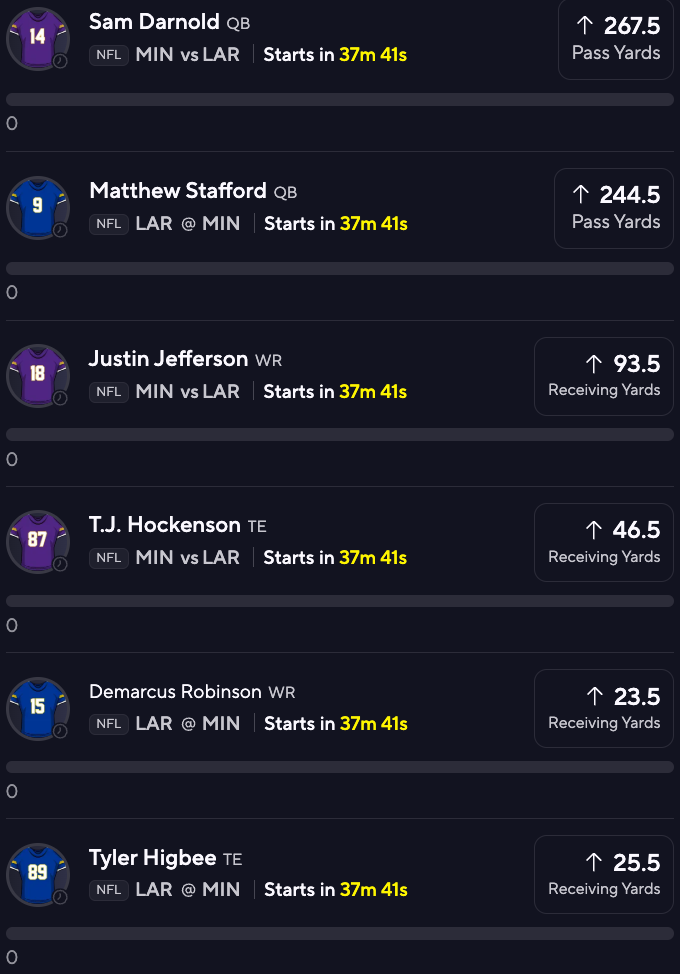Pick the 25.5 Receiving Yards box for Higbee
Image resolution: width=680 pixels, height=974 pixels.
[x=604, y=874]
